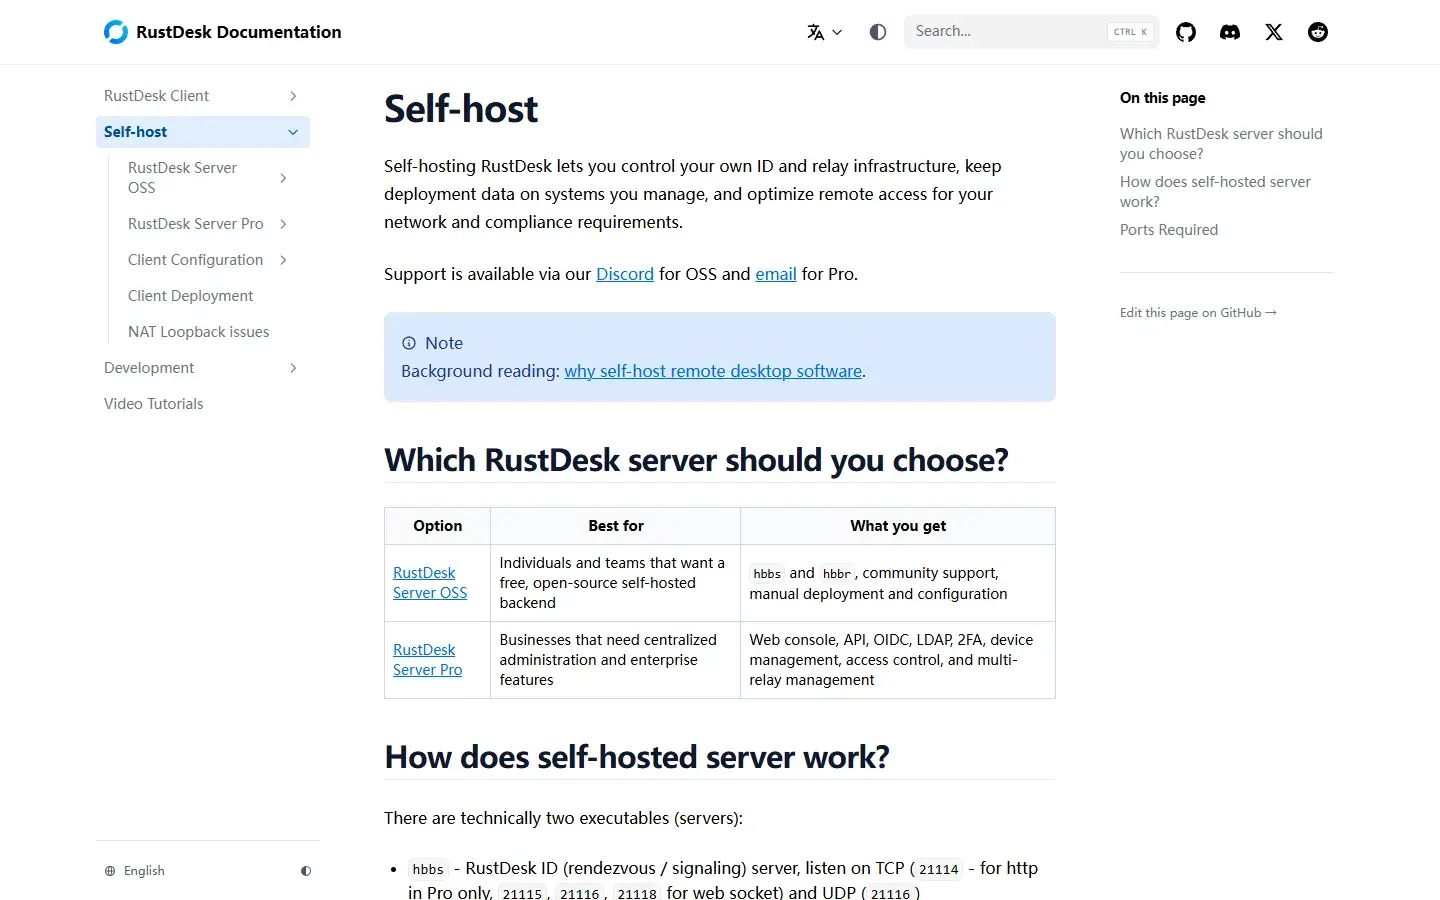Follow the email link for Pro
The height and width of the screenshot is (900, 1440).
(776, 274)
